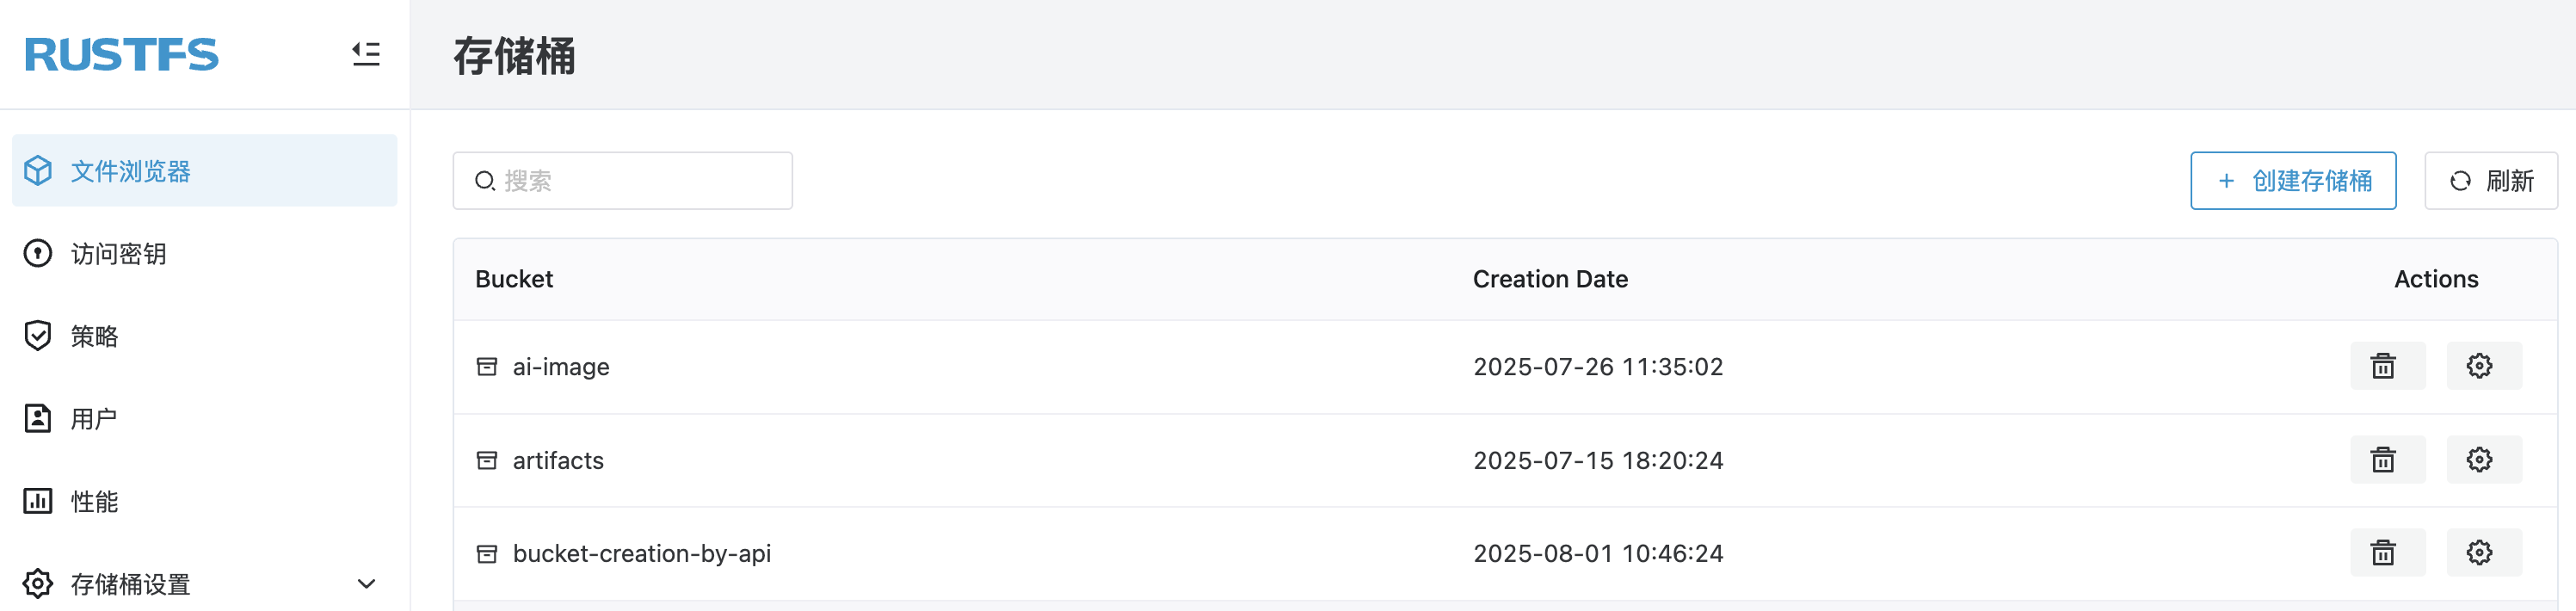The image size is (2576, 611).
Task: Navigate to 性能 in the sidebar
Action: tap(94, 501)
